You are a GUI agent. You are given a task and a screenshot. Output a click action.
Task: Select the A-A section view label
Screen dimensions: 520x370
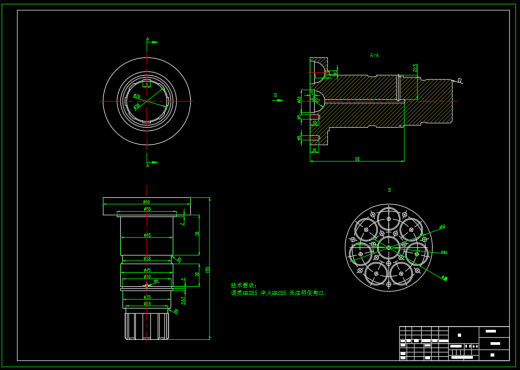point(374,55)
